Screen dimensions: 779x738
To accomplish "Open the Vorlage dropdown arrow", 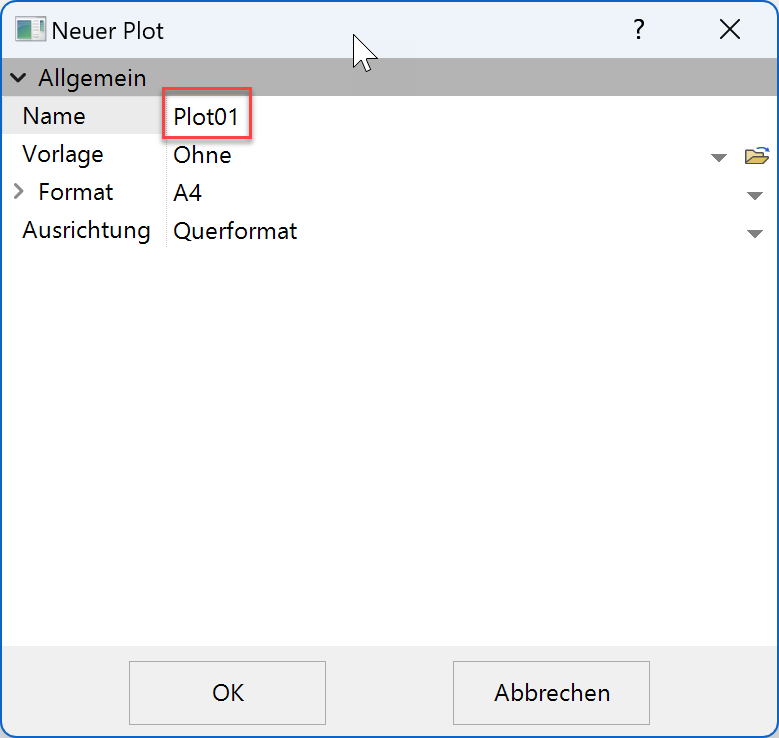I will [x=718, y=157].
